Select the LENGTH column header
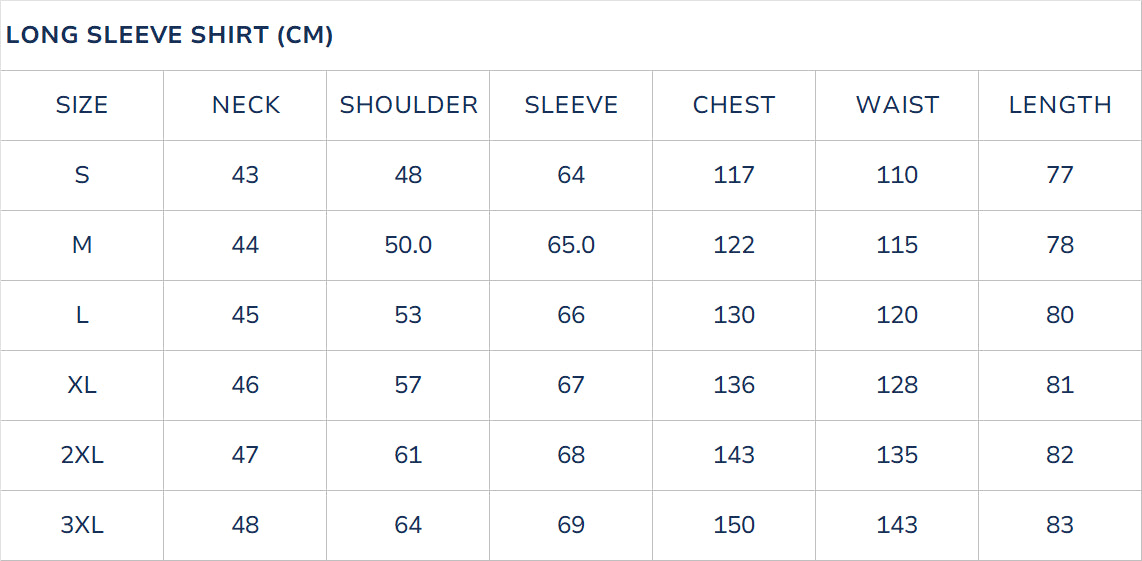The height and width of the screenshot is (561, 1142). pos(1060,105)
